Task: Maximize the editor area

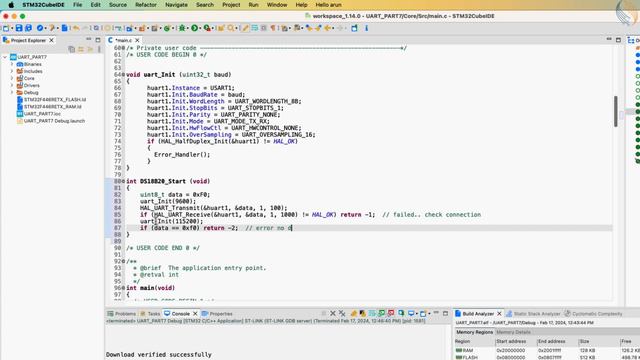Action: pyautogui.click(x=618, y=40)
